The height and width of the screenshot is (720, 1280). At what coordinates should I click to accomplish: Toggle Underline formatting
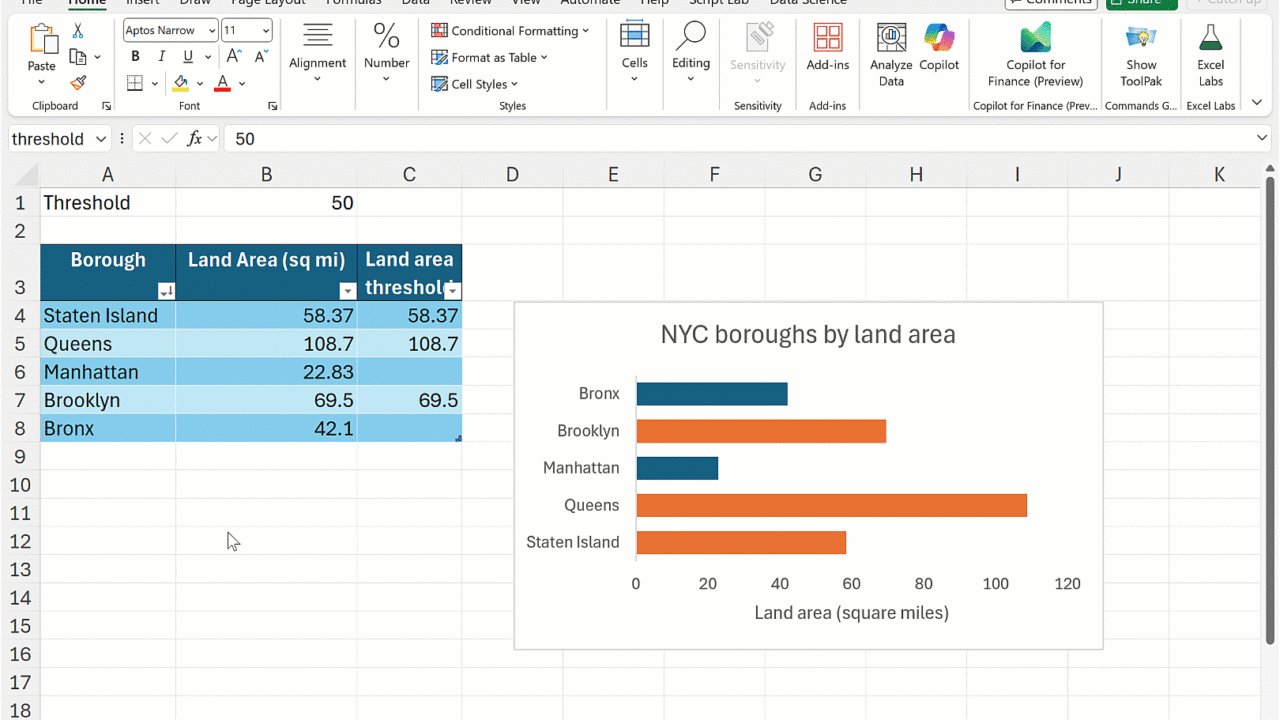pos(188,57)
